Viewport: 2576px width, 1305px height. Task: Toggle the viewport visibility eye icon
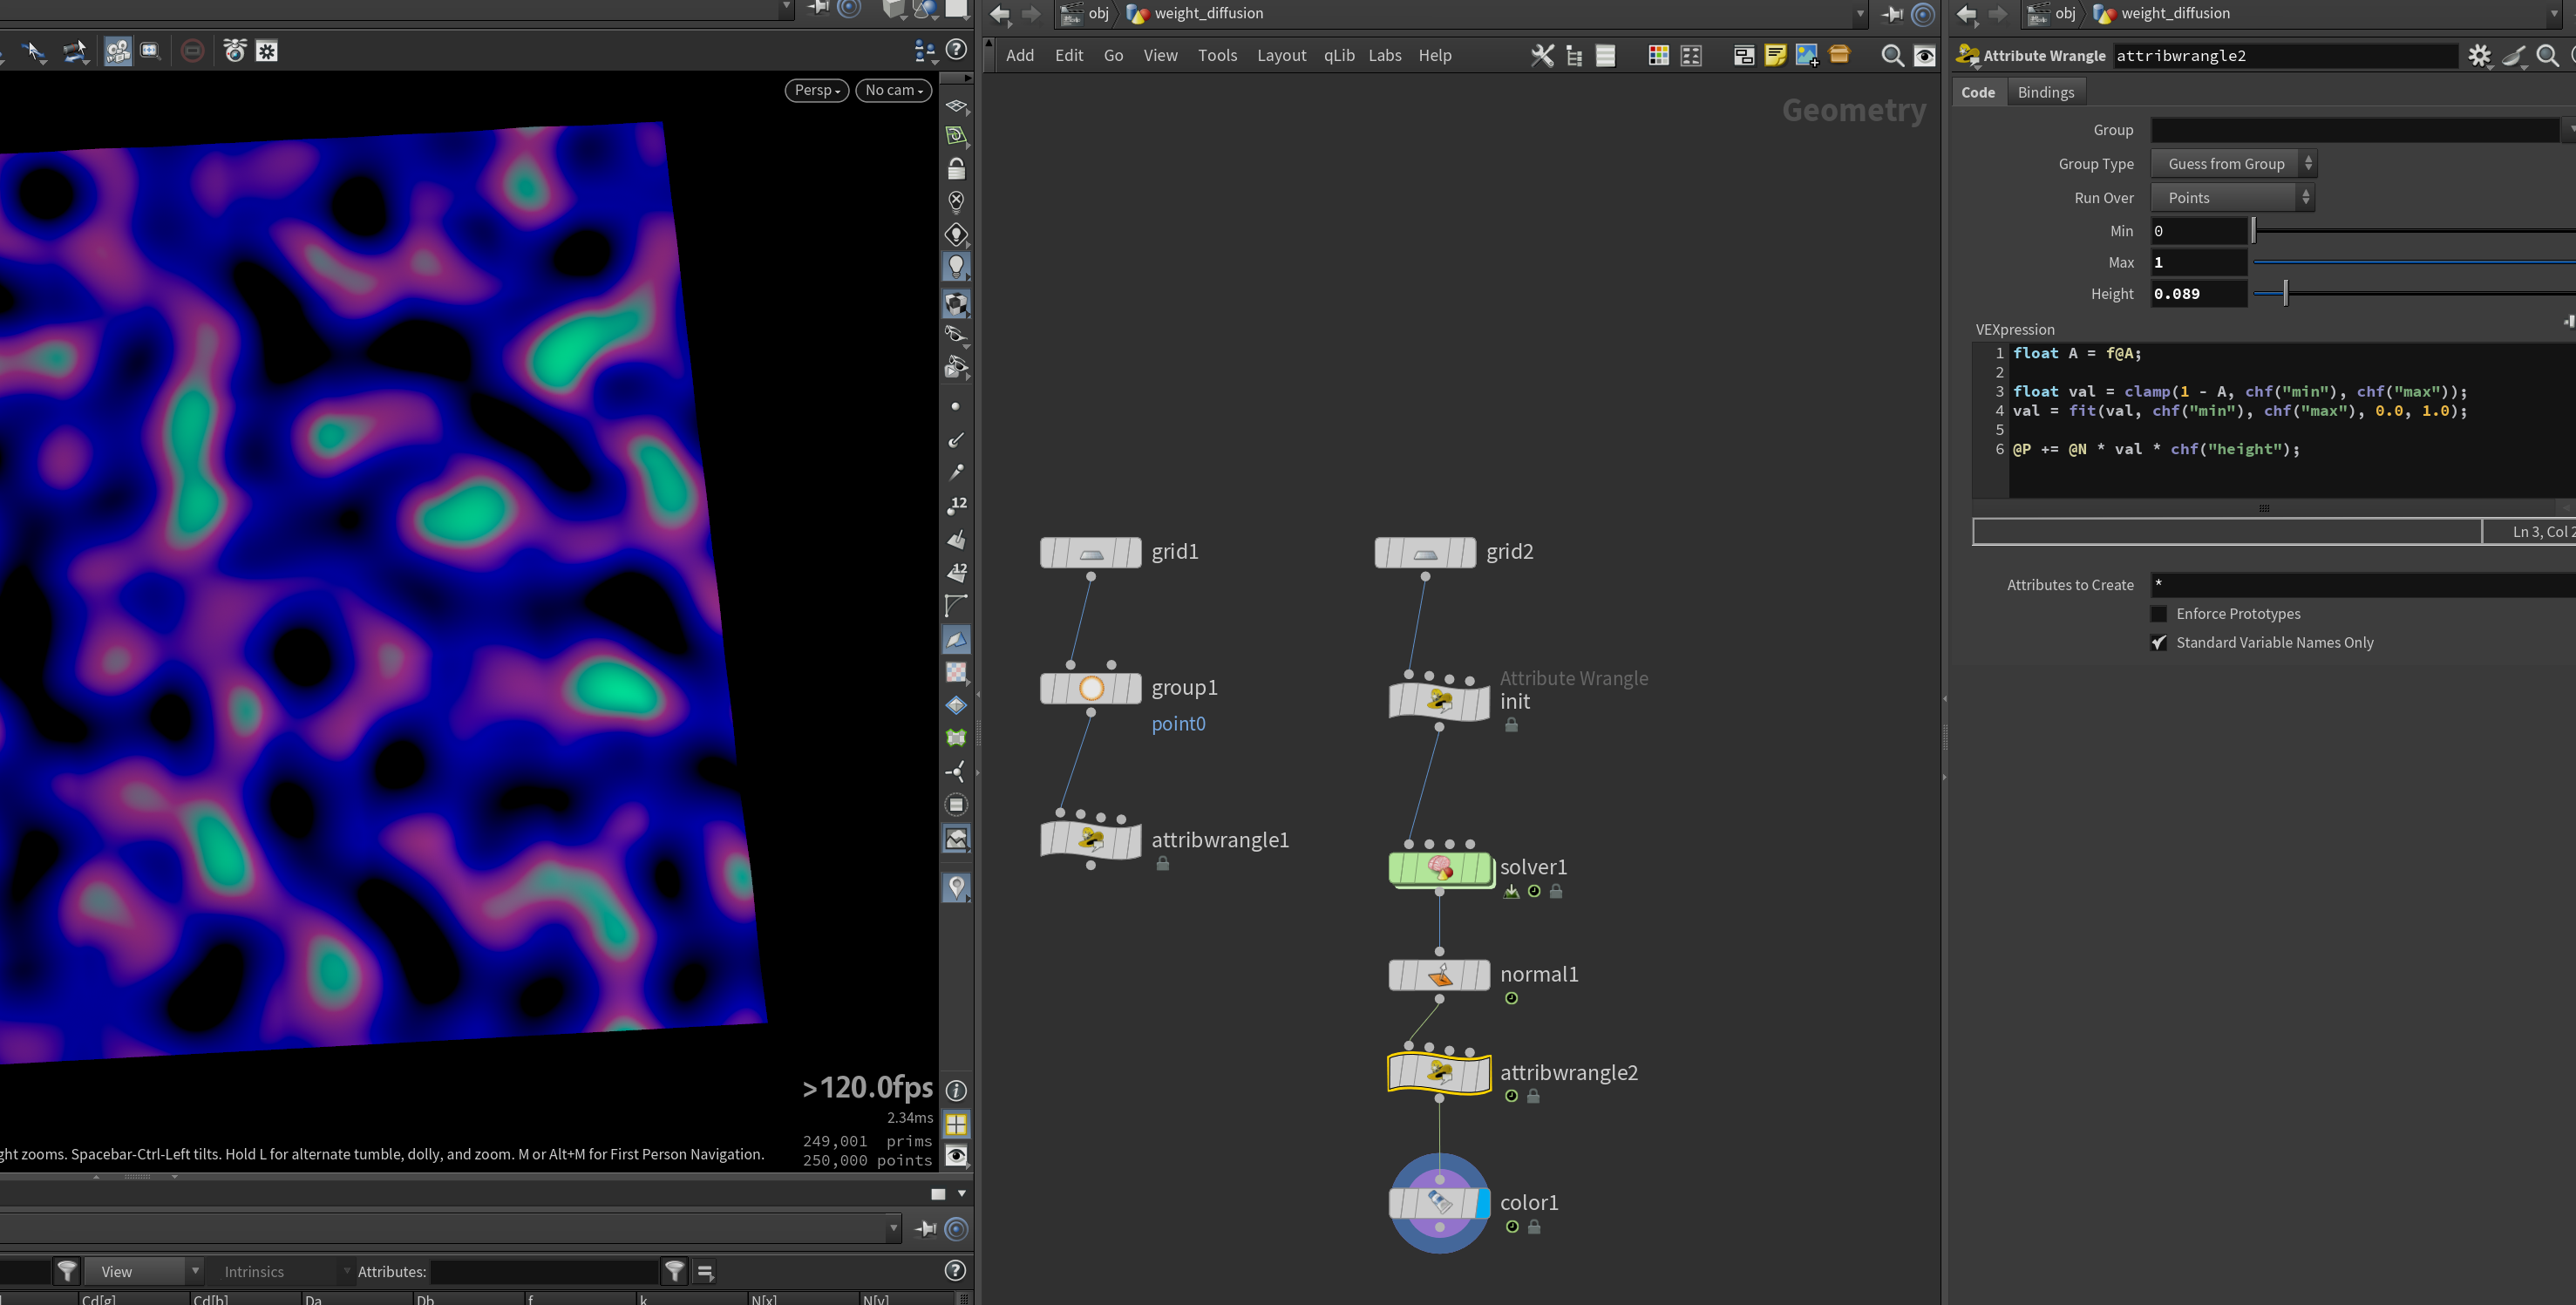[x=956, y=1157]
